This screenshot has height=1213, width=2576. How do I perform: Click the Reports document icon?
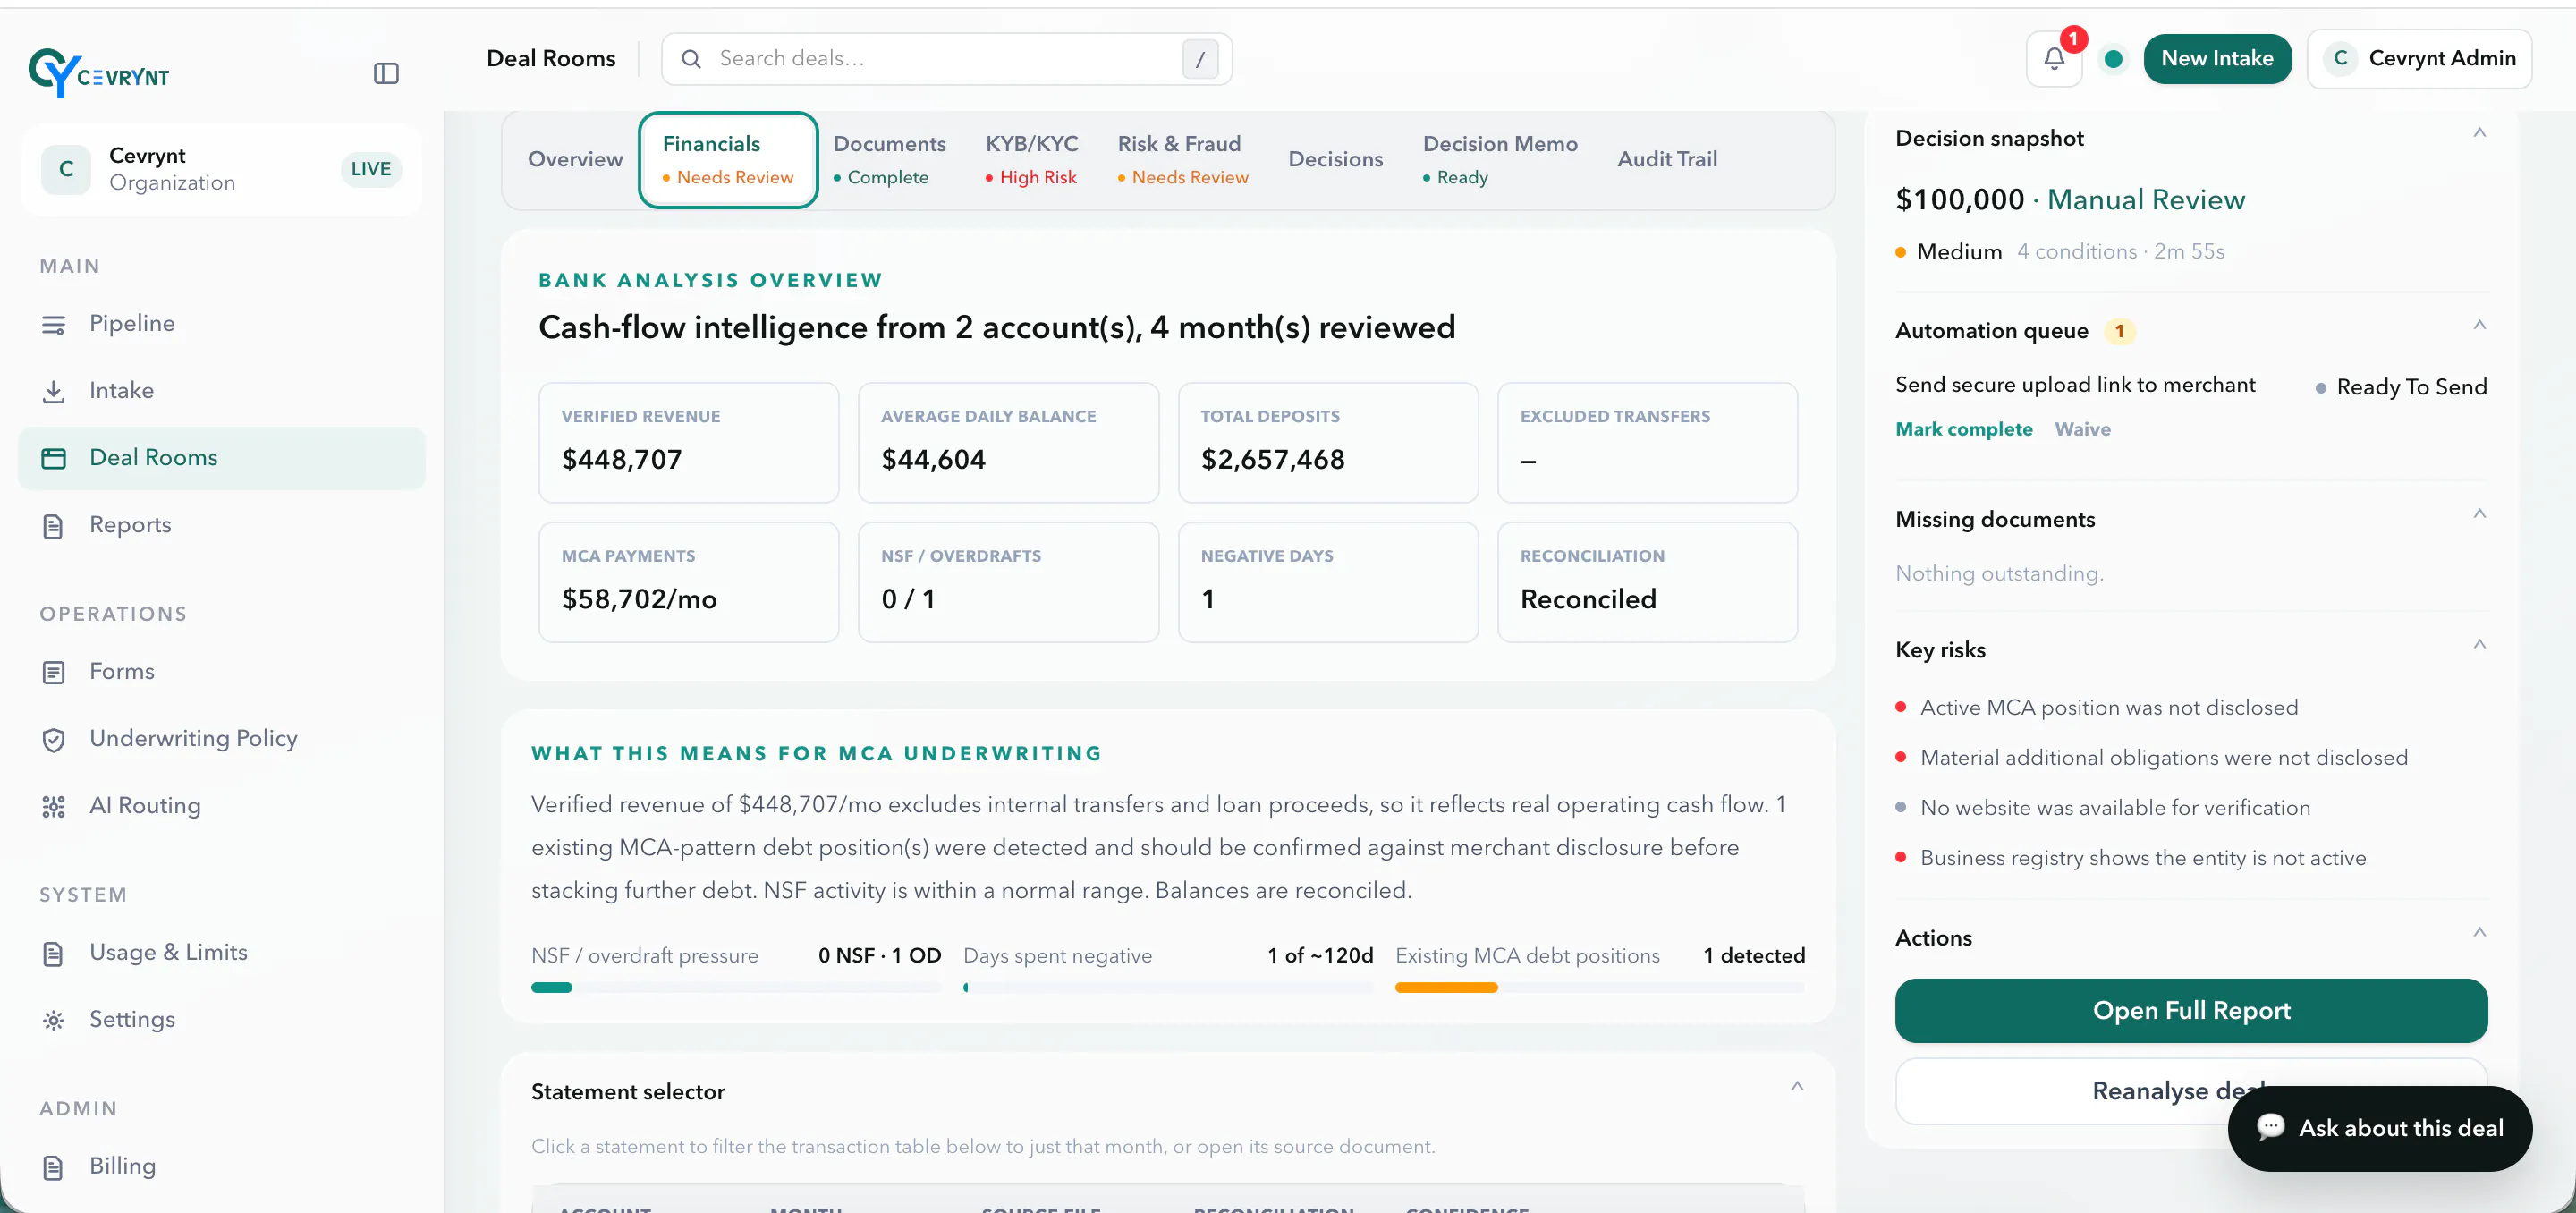[54, 525]
